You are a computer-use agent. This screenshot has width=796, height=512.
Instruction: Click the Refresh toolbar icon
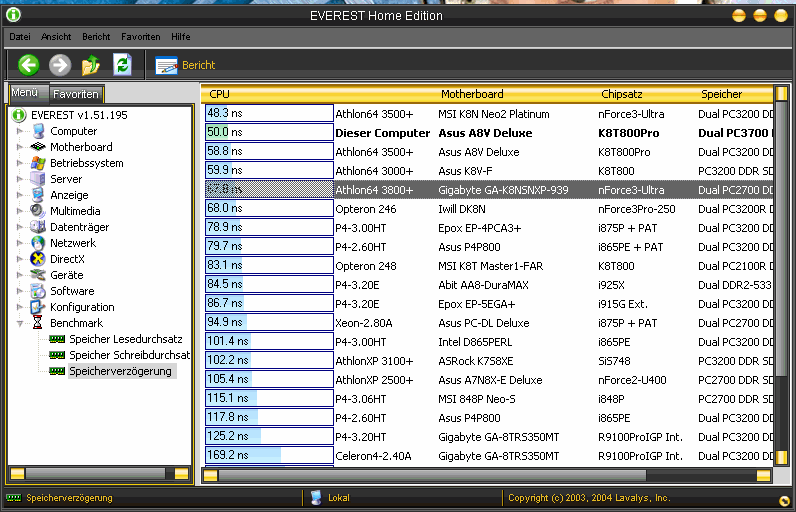[122, 65]
